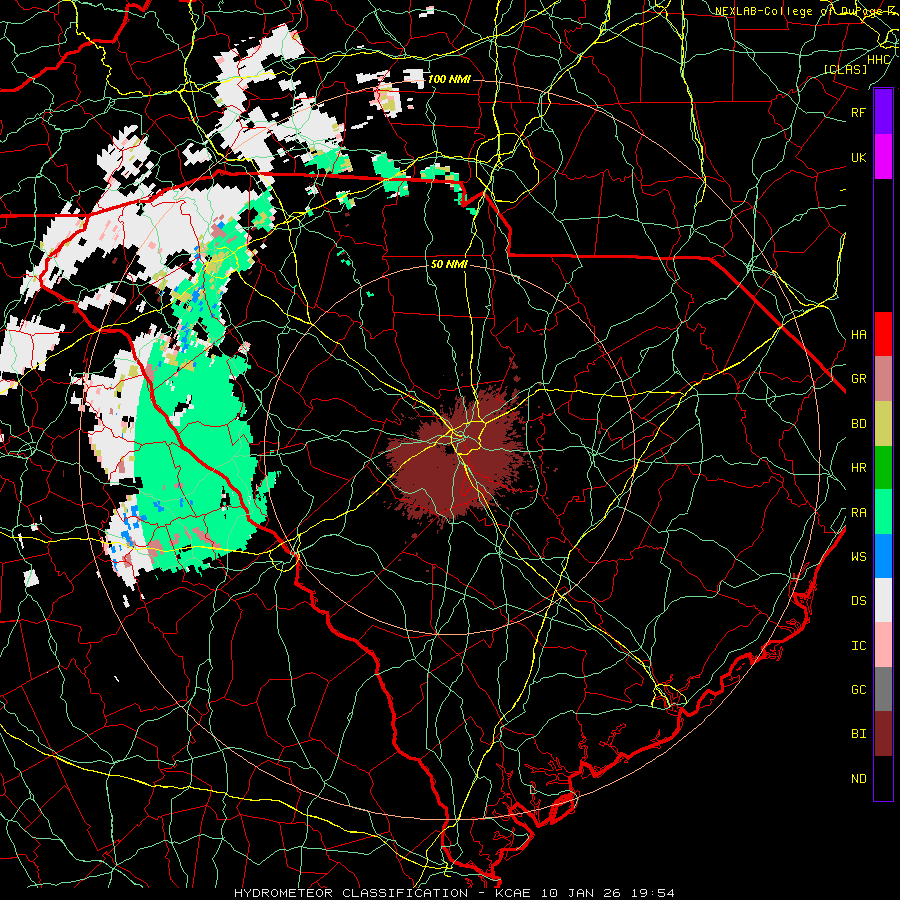Select the gray GC legend swatch
900x900 pixels.
[883, 689]
